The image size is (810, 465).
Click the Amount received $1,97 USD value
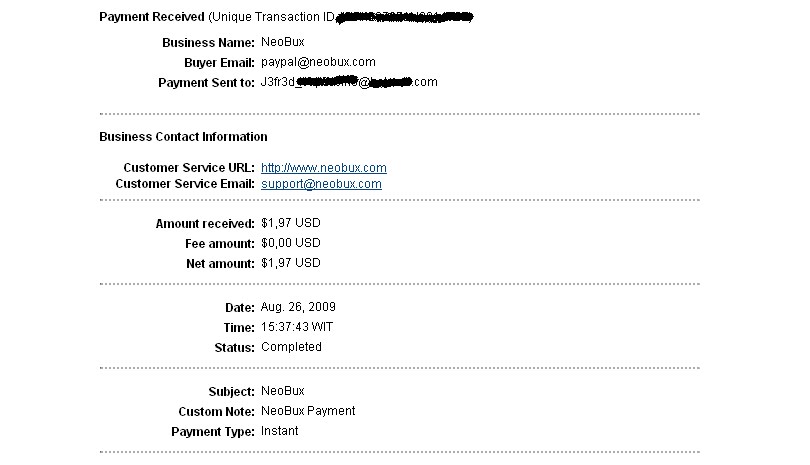coord(291,223)
